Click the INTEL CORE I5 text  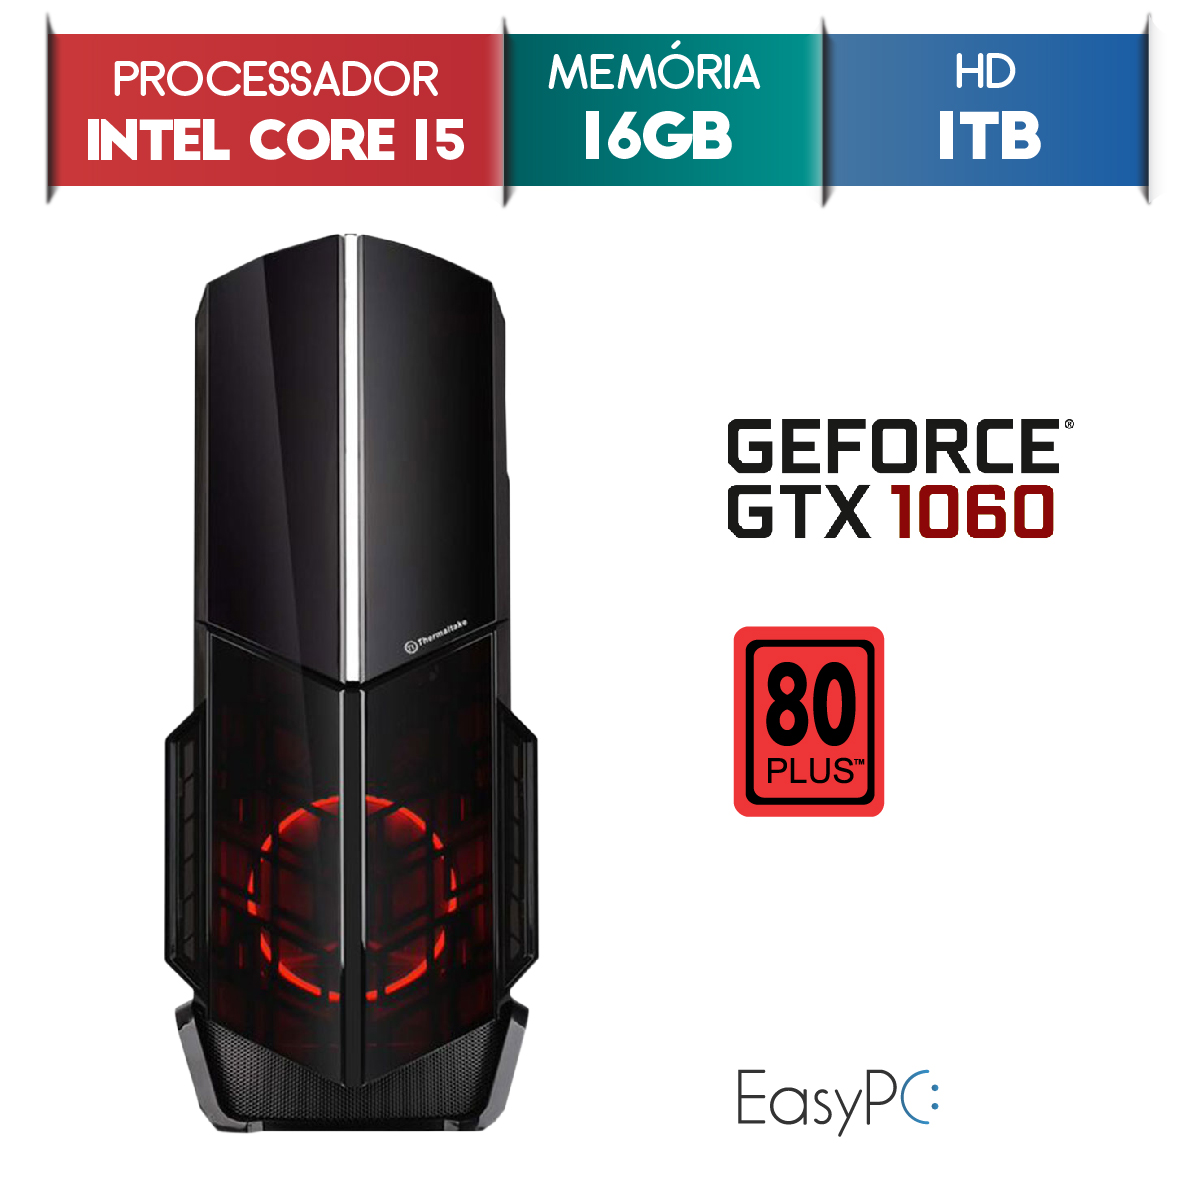pos(276,140)
